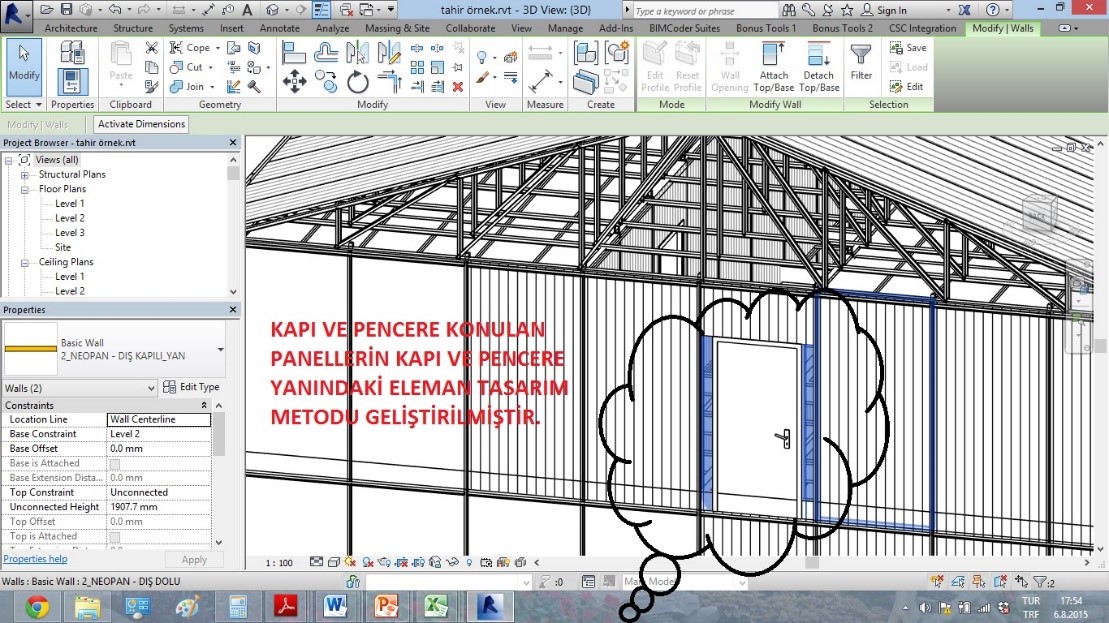Toggle the Base is Attached checkbox
This screenshot has height=623, width=1109.
point(114,464)
